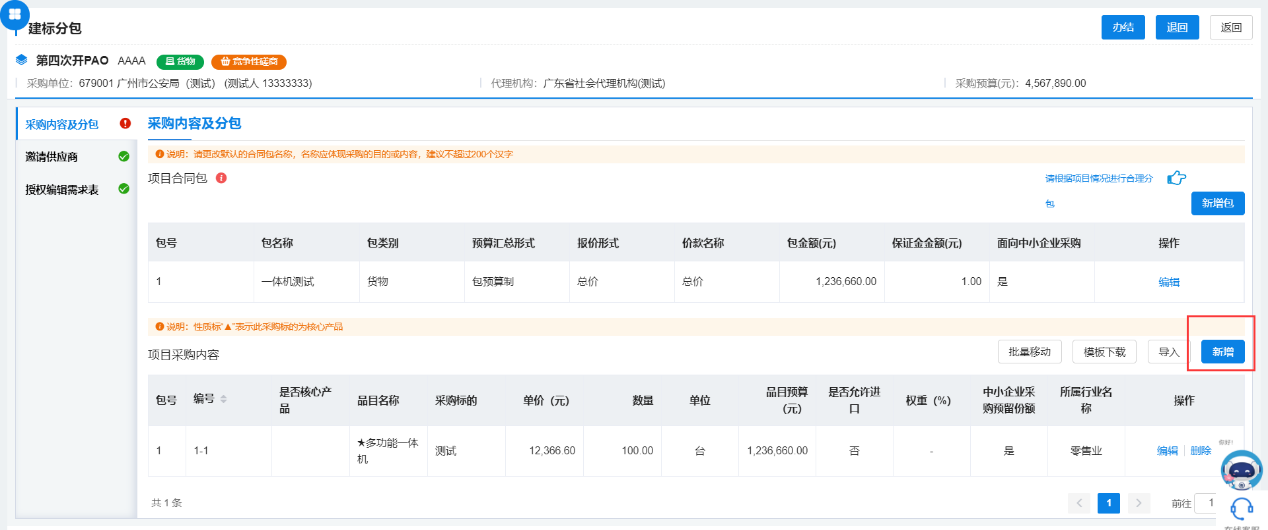Click the layers icon beside 第四次开PAO
The image size is (1268, 530).
click(22, 60)
